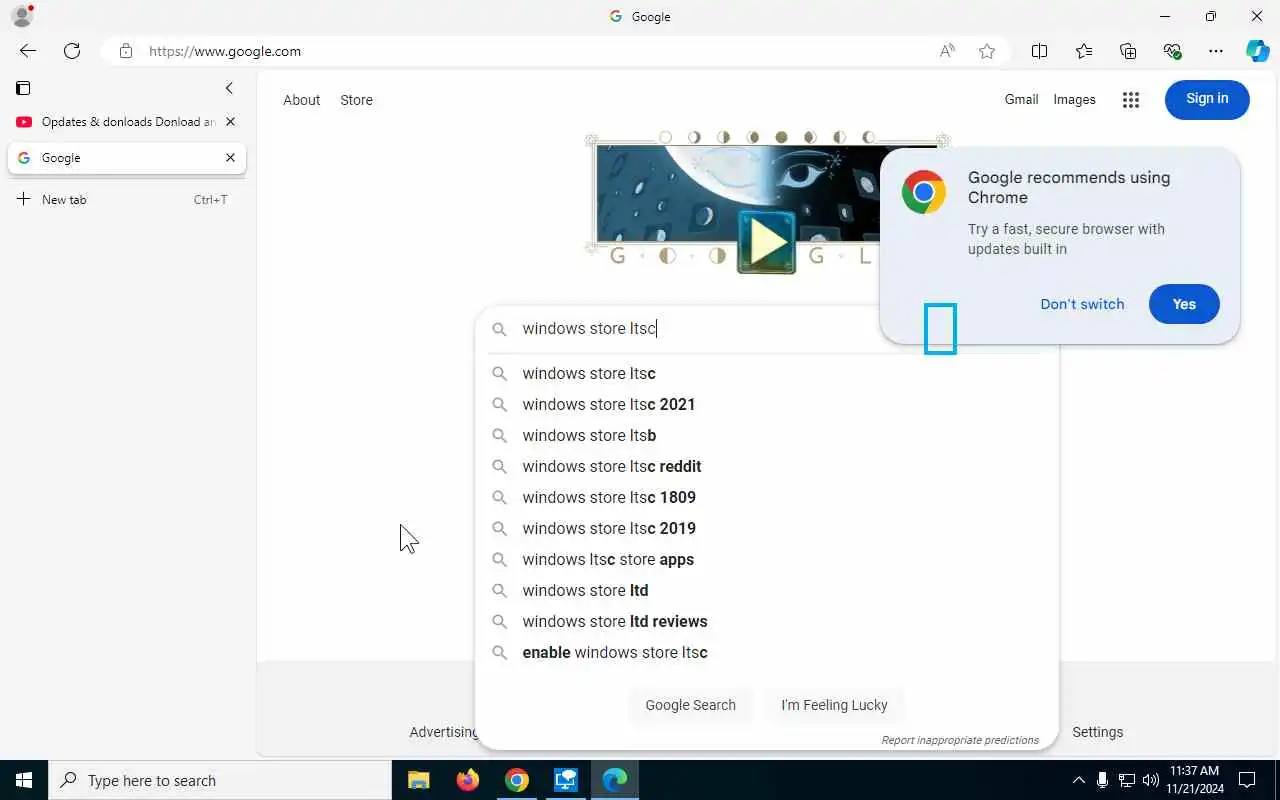This screenshot has width=1280, height=800.
Task: Collapse the vertical tabs pane
Action: click(x=229, y=88)
